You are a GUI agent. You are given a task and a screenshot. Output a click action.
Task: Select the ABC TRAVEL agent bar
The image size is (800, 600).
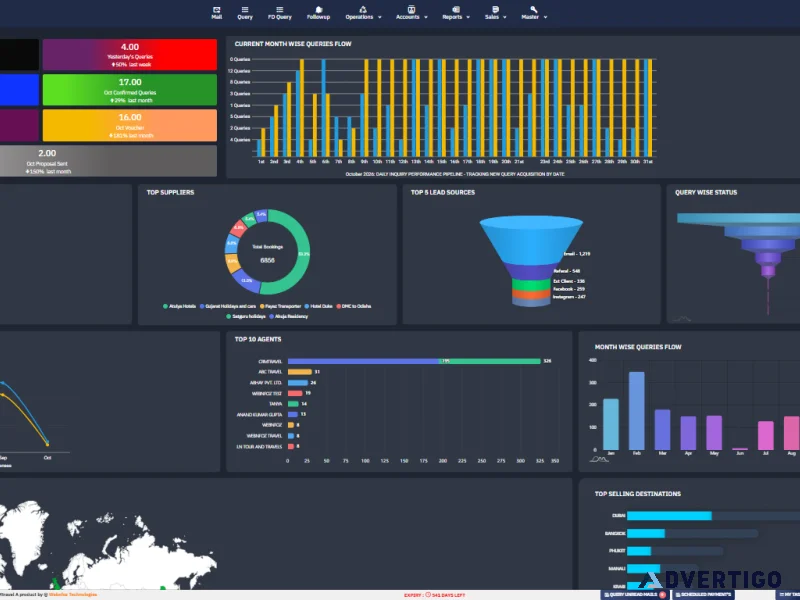(x=299, y=372)
